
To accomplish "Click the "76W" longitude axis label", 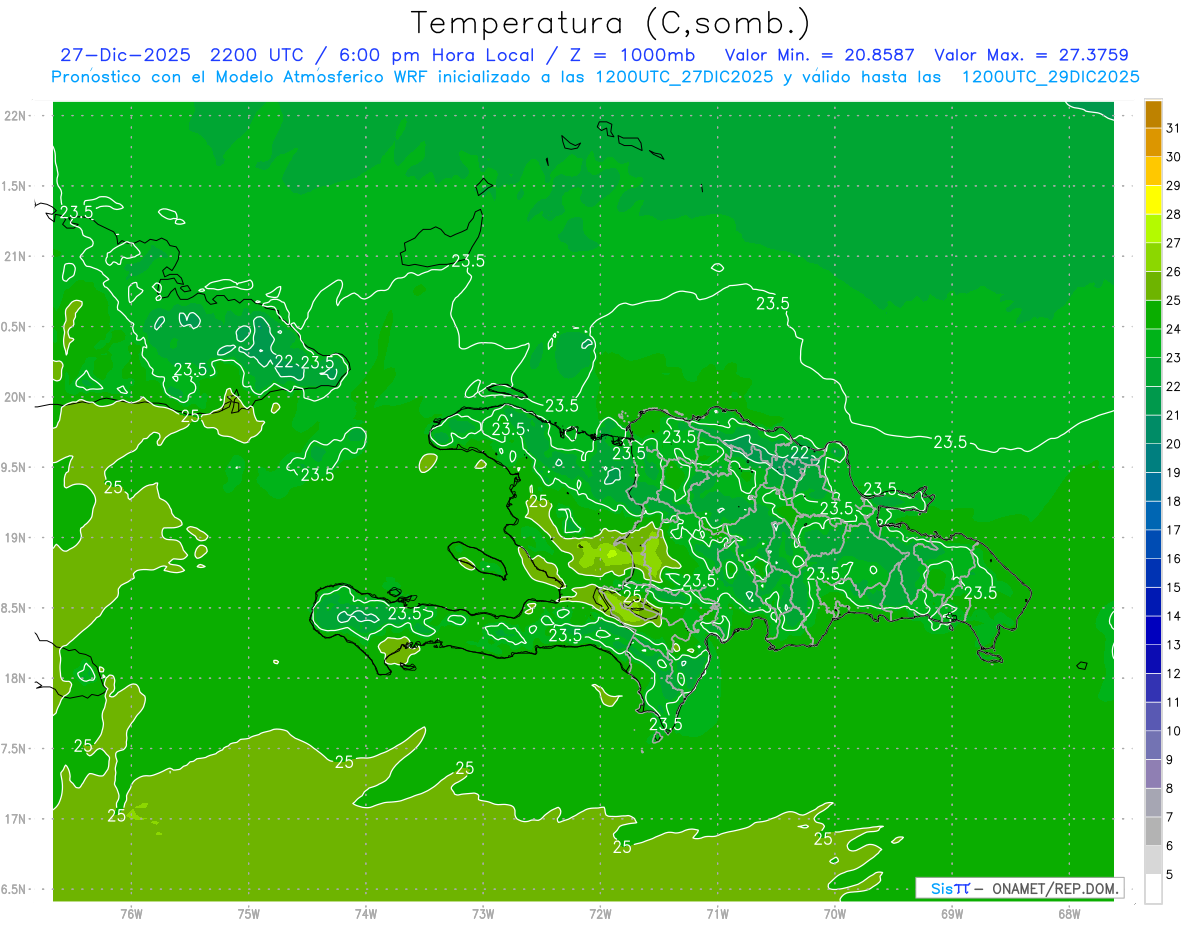I will 131,914.
